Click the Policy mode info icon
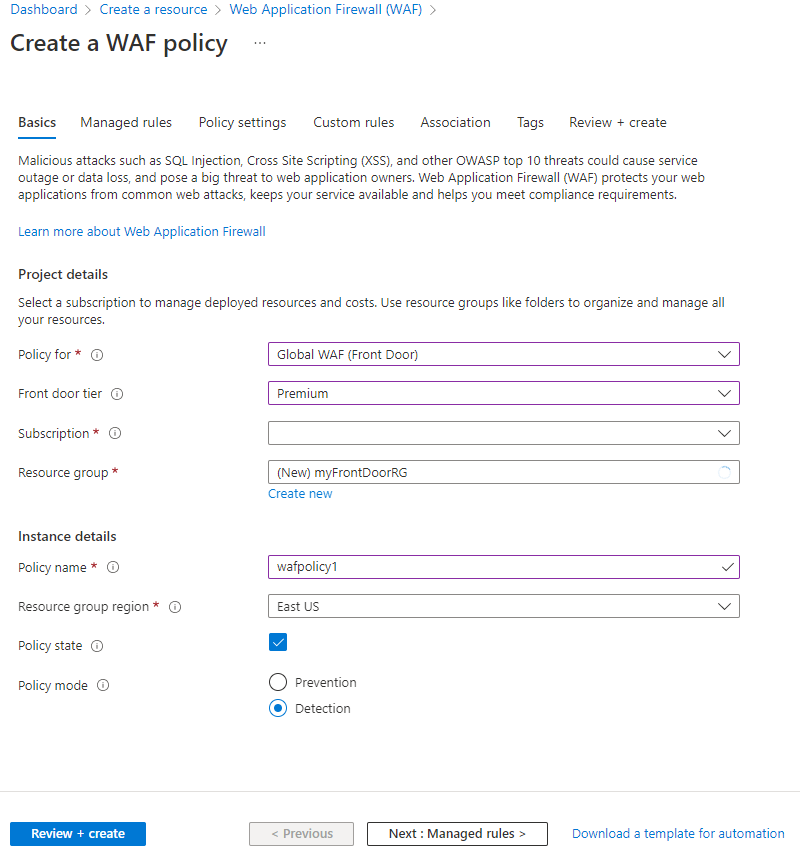The height and width of the screenshot is (858, 800). tap(103, 686)
